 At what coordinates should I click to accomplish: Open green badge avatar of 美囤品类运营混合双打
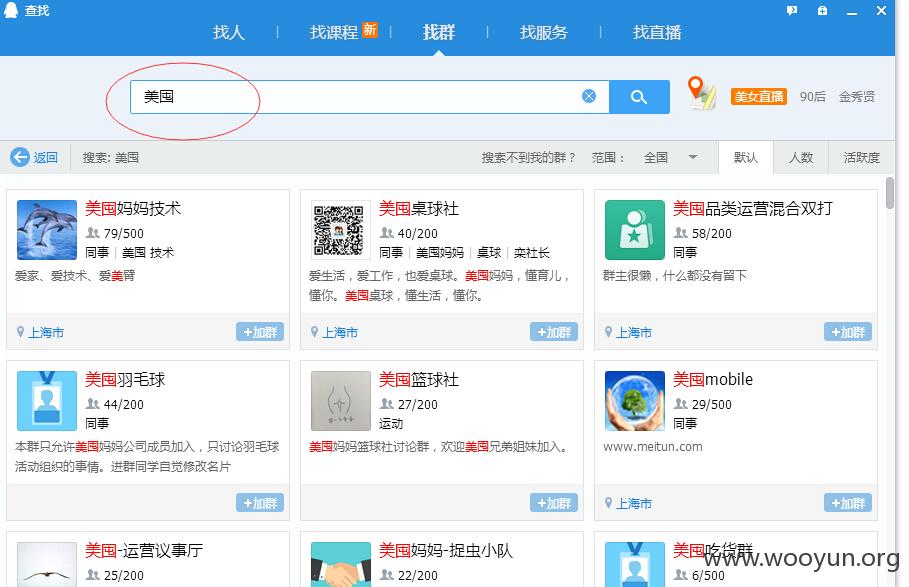635,229
